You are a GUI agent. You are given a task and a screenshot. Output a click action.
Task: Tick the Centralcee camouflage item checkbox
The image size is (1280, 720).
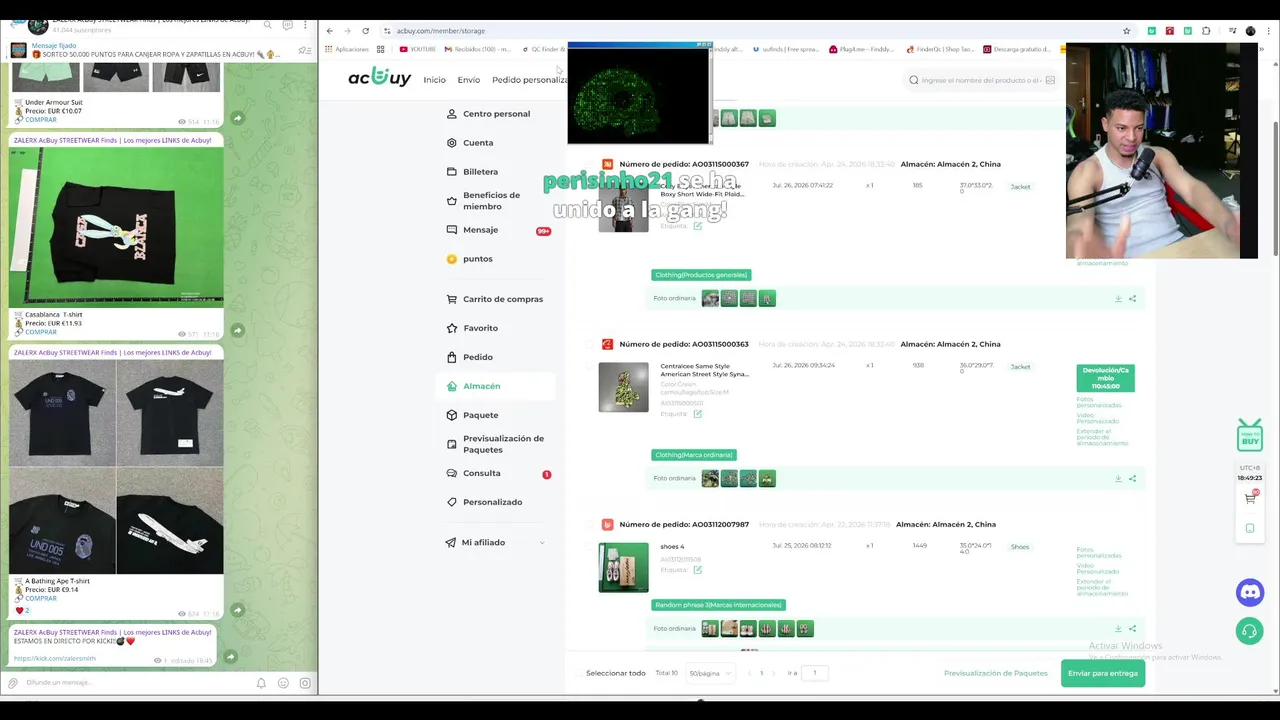pos(588,366)
